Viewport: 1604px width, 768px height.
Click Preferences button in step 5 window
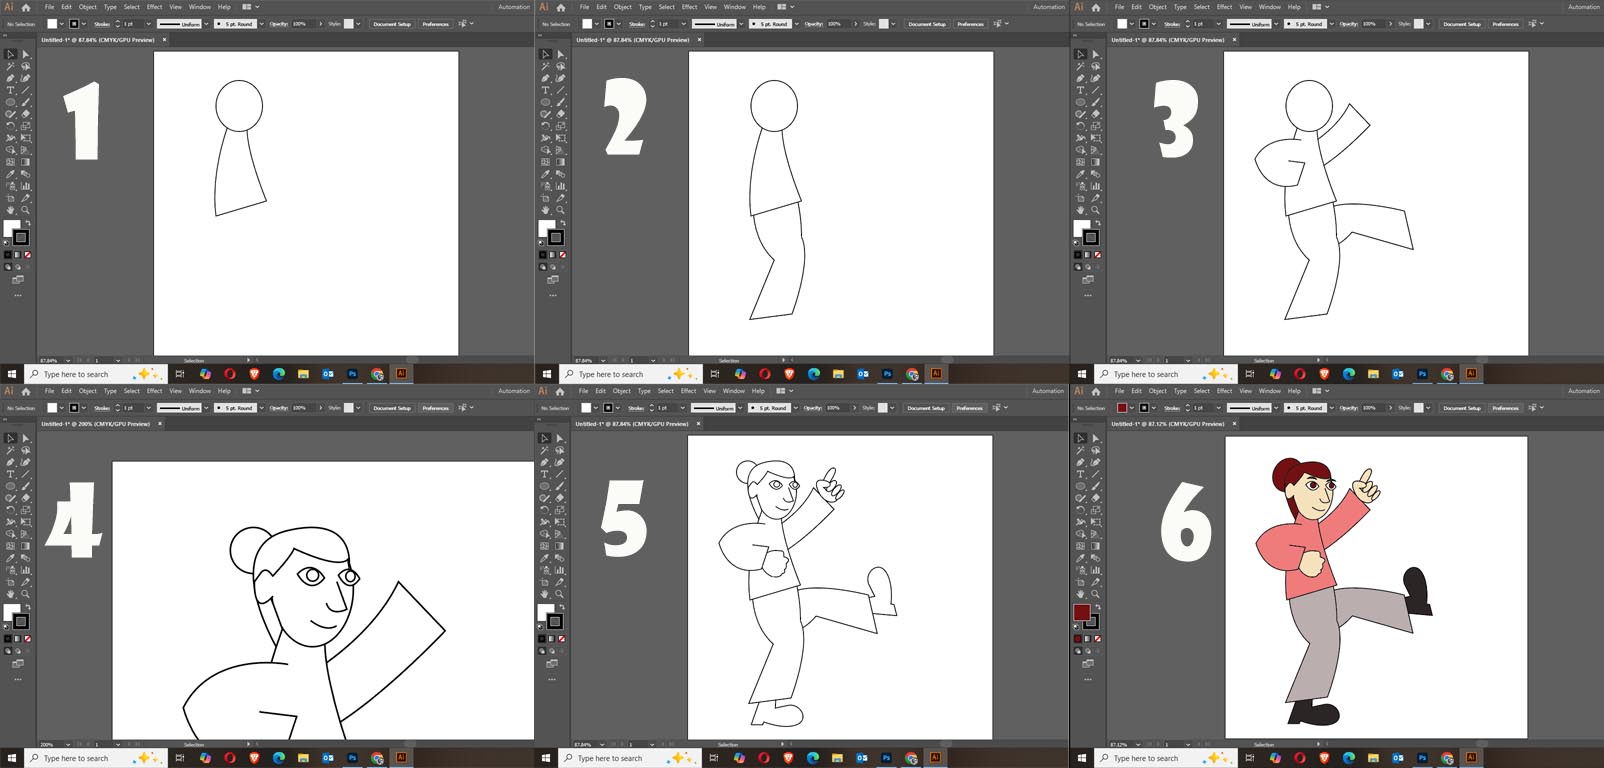[969, 408]
